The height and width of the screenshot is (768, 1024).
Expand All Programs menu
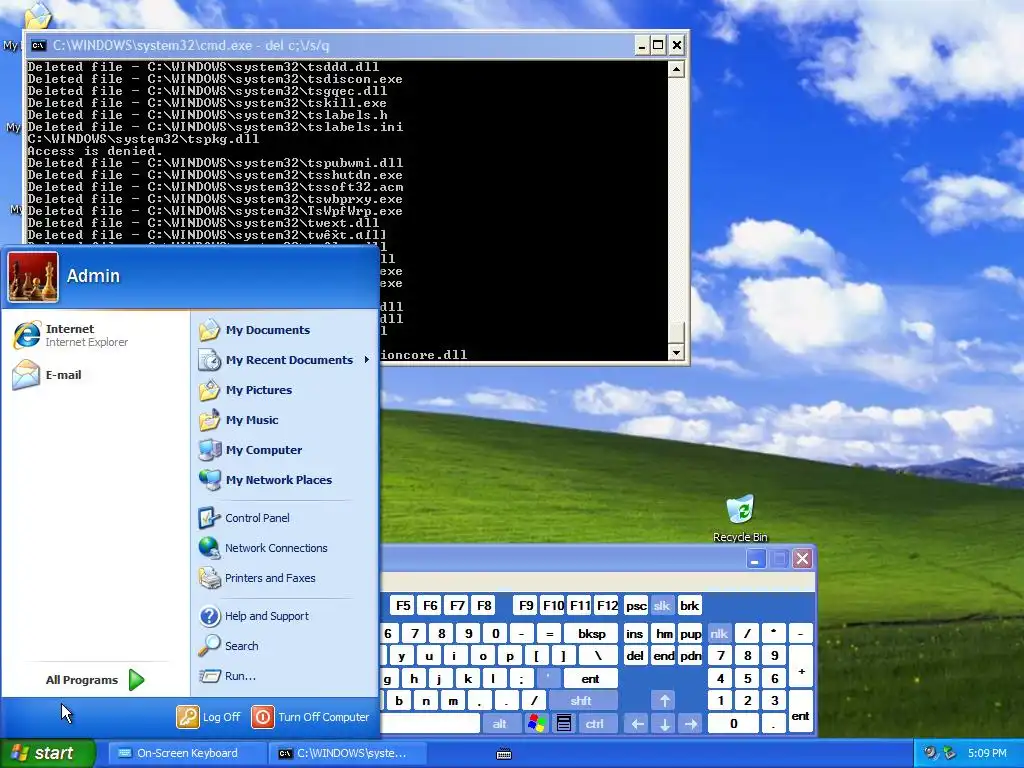(95, 680)
